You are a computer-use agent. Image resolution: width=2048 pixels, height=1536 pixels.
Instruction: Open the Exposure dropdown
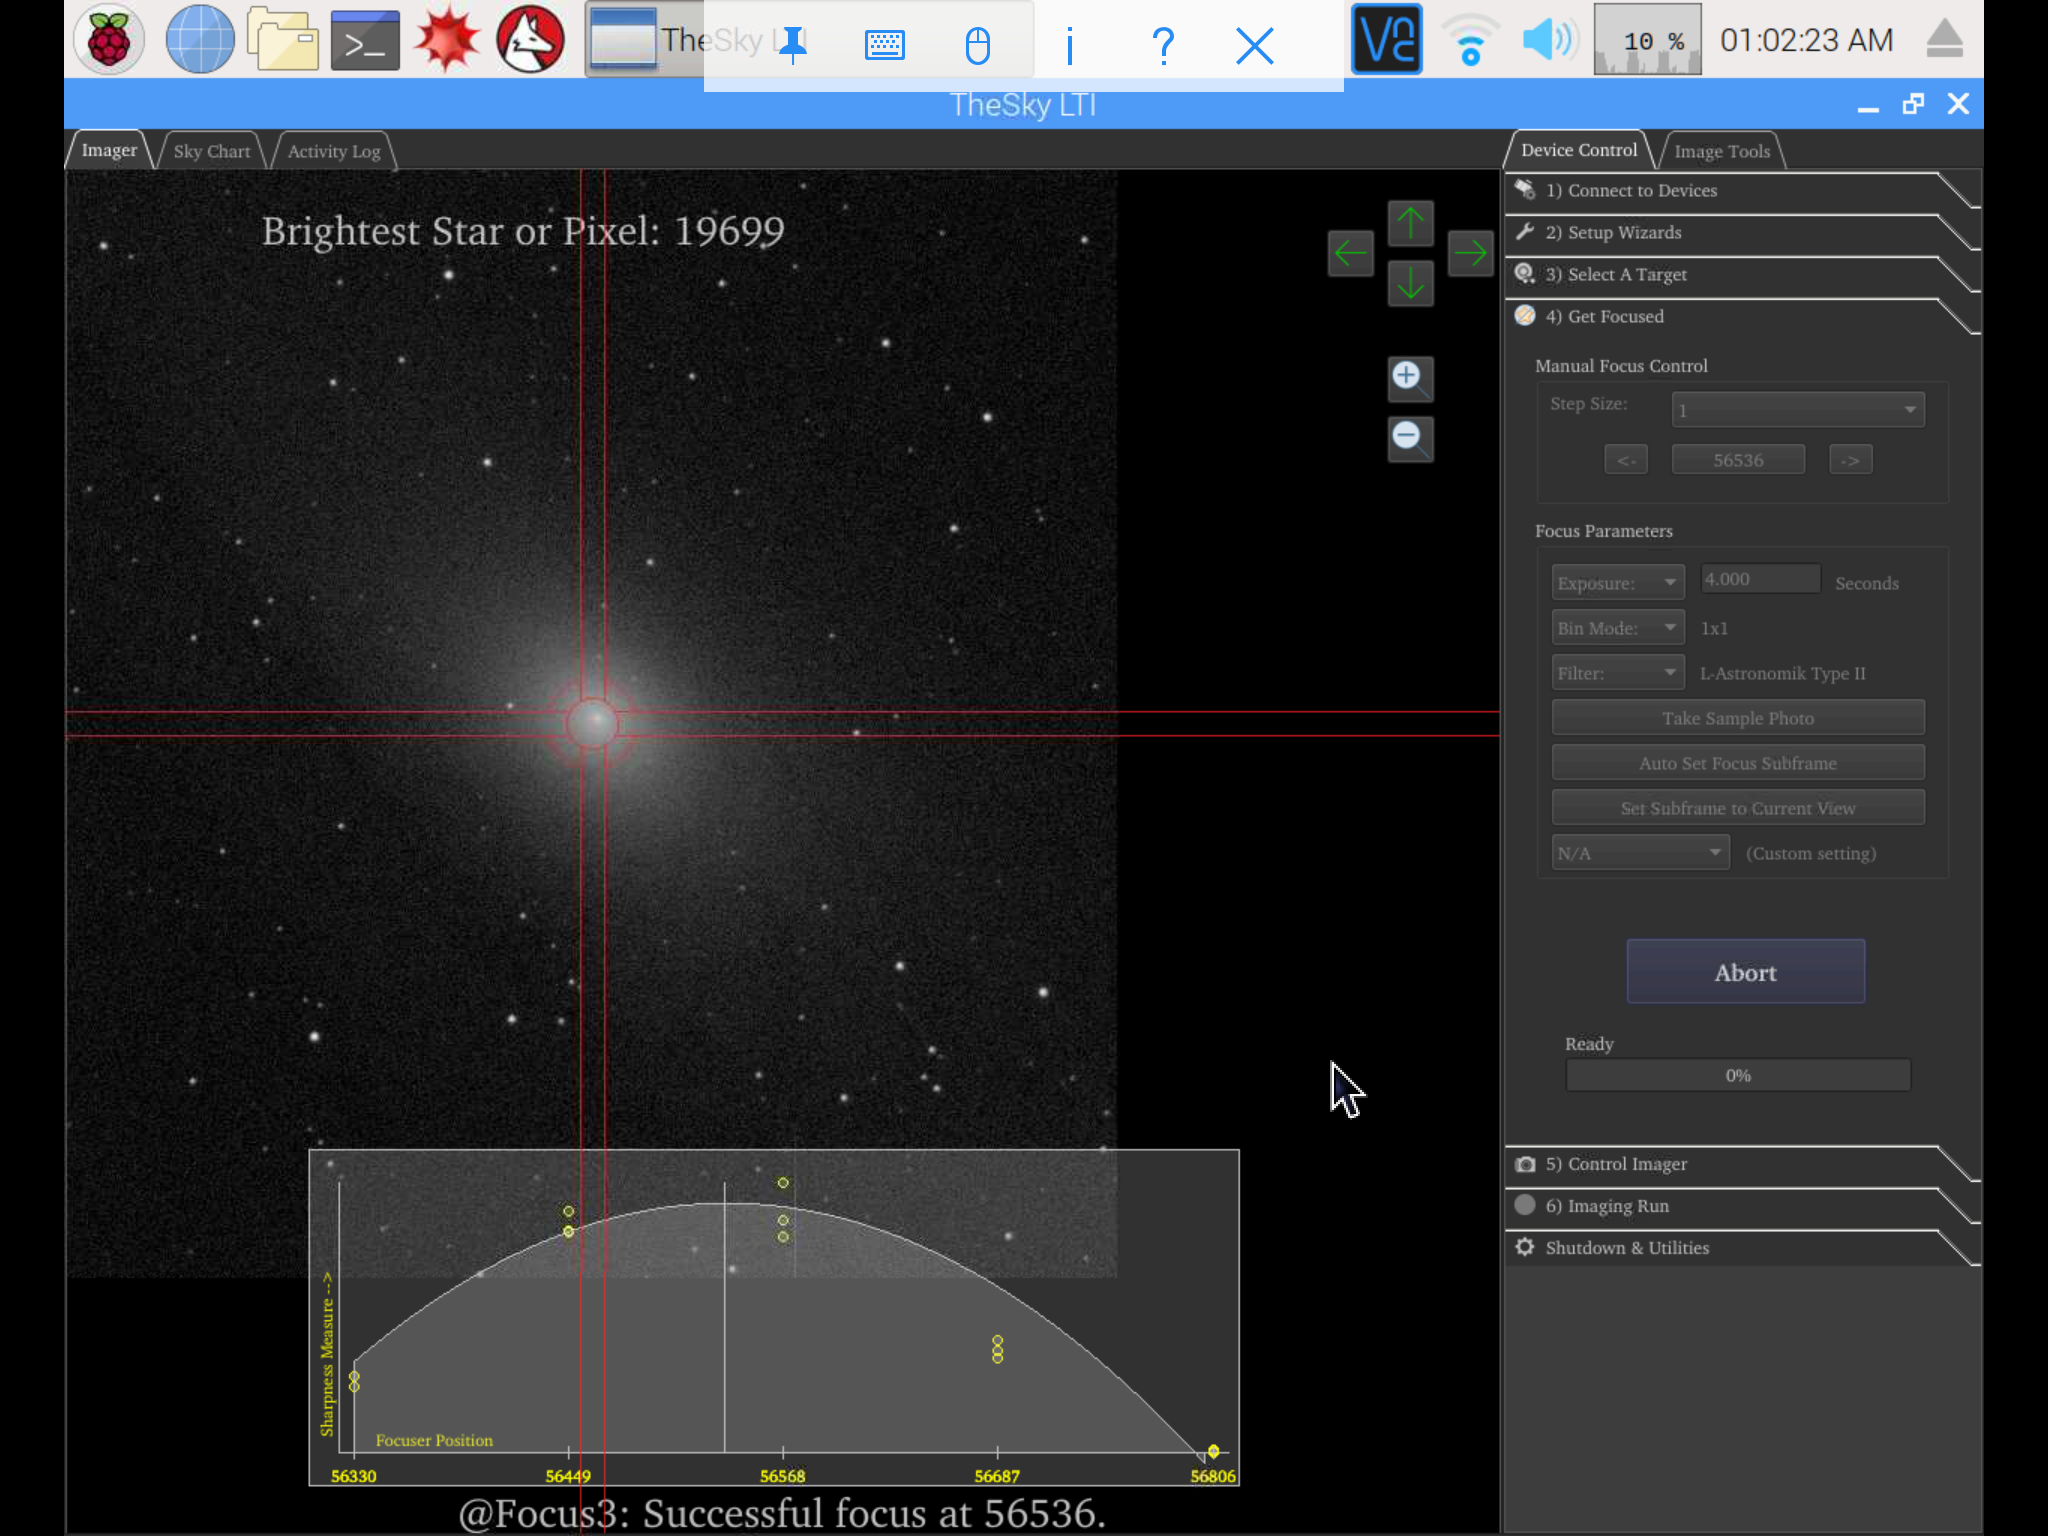tap(1618, 583)
